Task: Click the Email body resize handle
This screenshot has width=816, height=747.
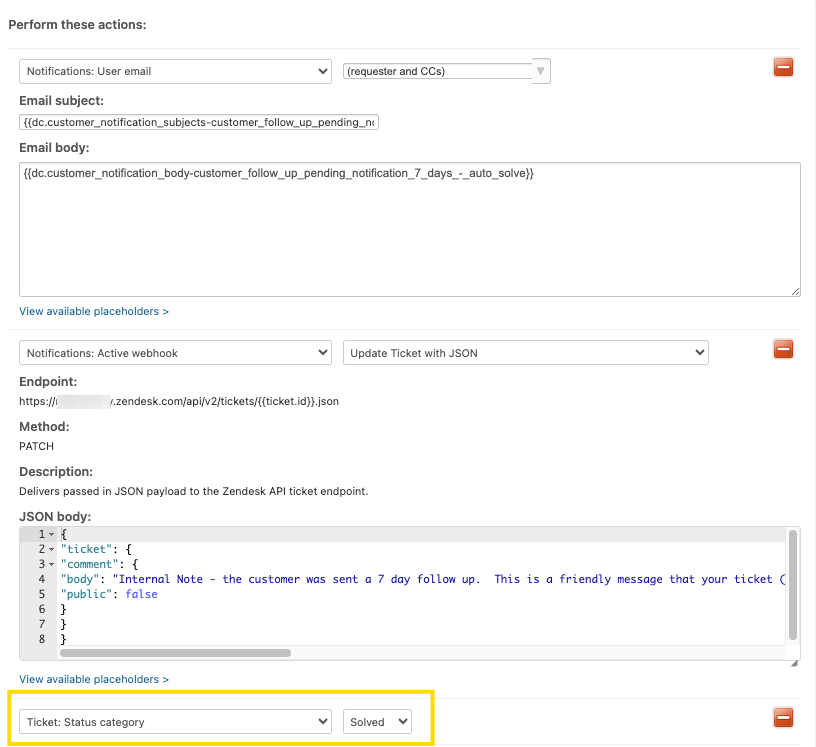Action: pyautogui.click(x=795, y=291)
